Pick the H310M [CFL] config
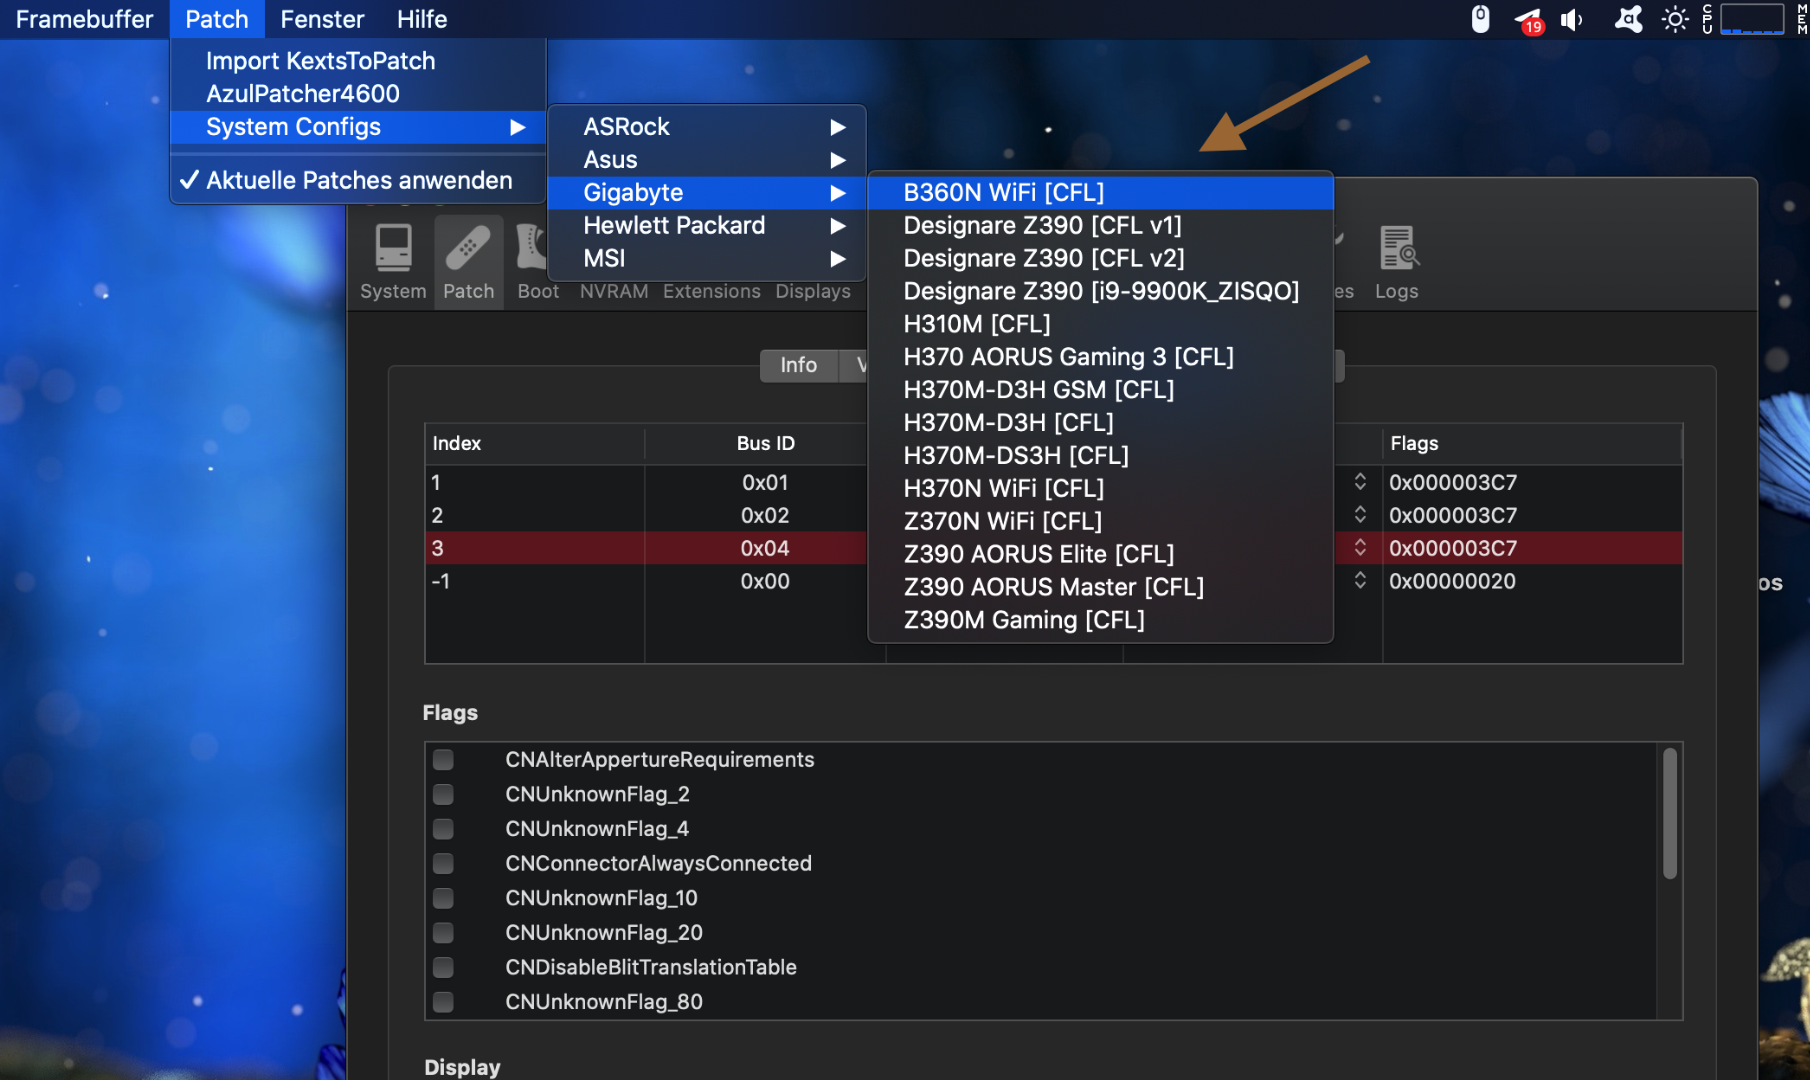Image resolution: width=1810 pixels, height=1080 pixels. [1101, 325]
